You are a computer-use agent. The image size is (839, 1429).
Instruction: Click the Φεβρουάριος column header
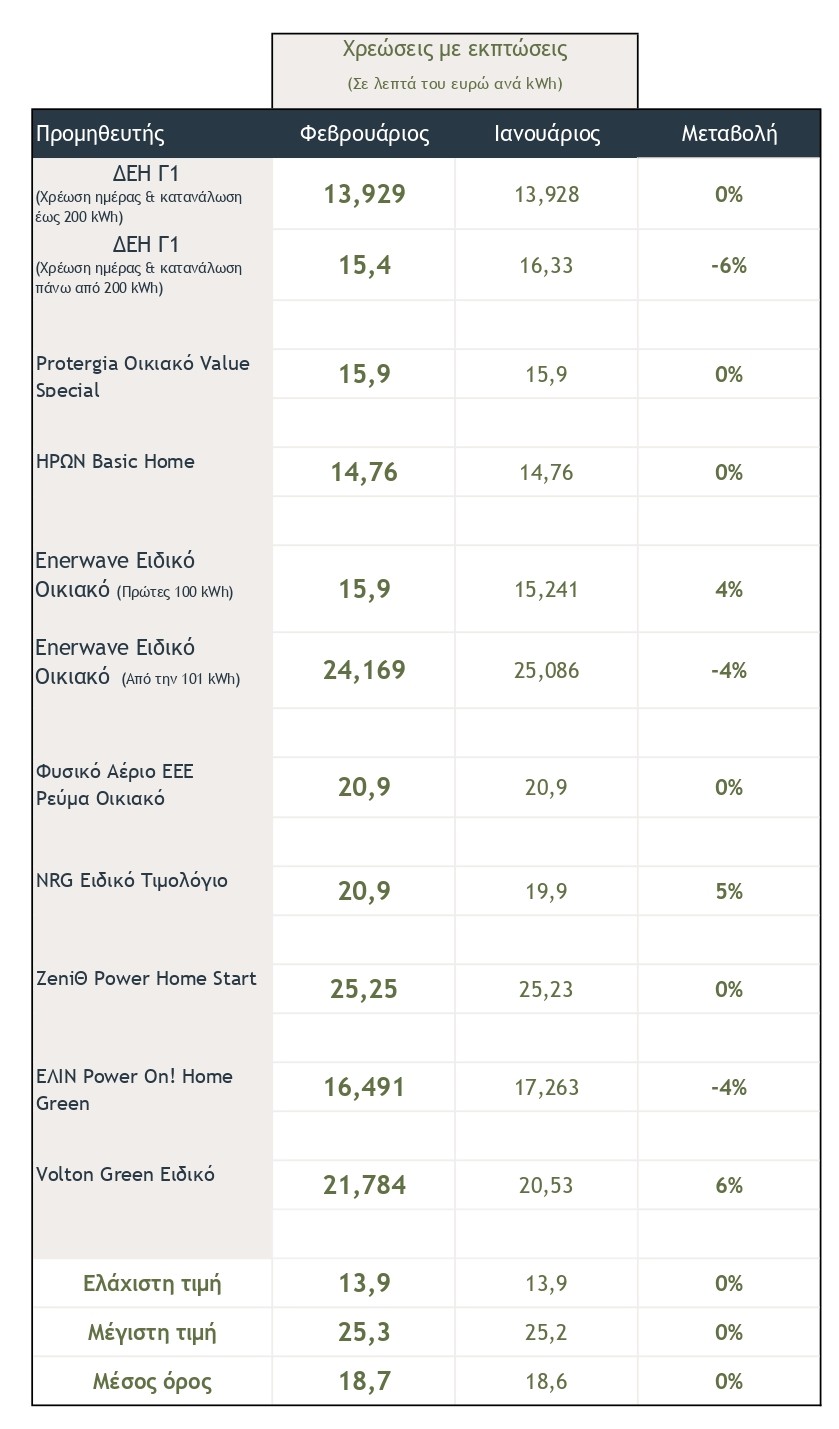tap(364, 134)
